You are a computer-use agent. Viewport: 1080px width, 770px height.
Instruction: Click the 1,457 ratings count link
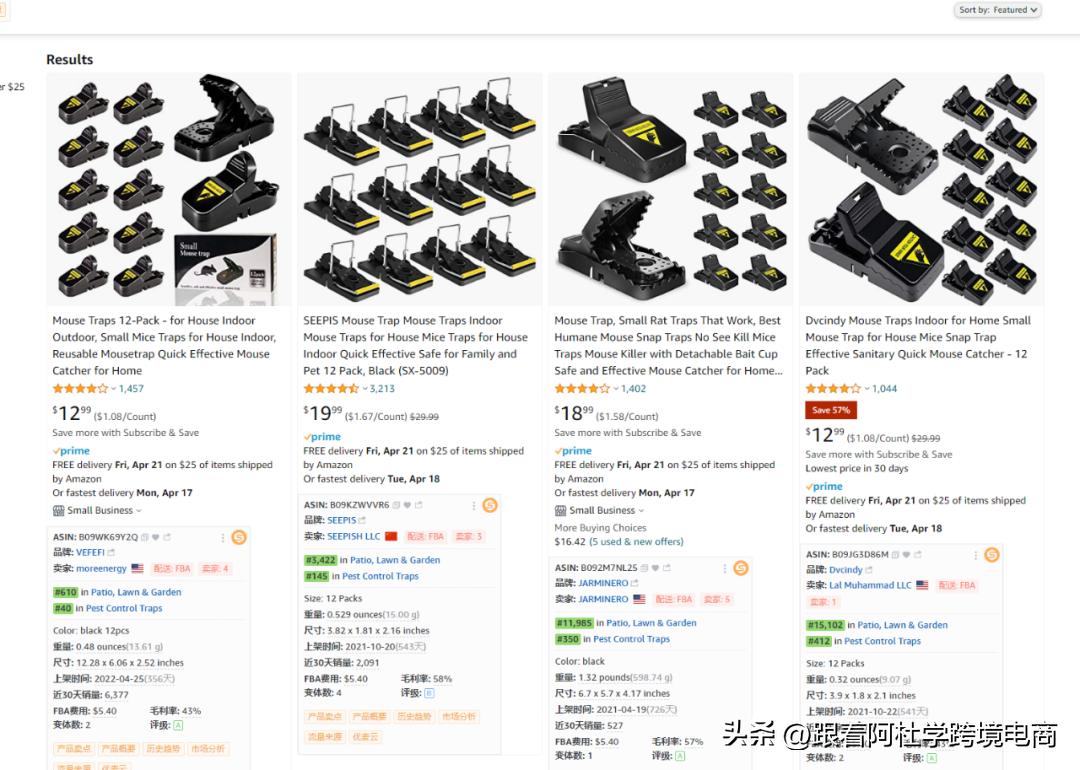tap(131, 389)
